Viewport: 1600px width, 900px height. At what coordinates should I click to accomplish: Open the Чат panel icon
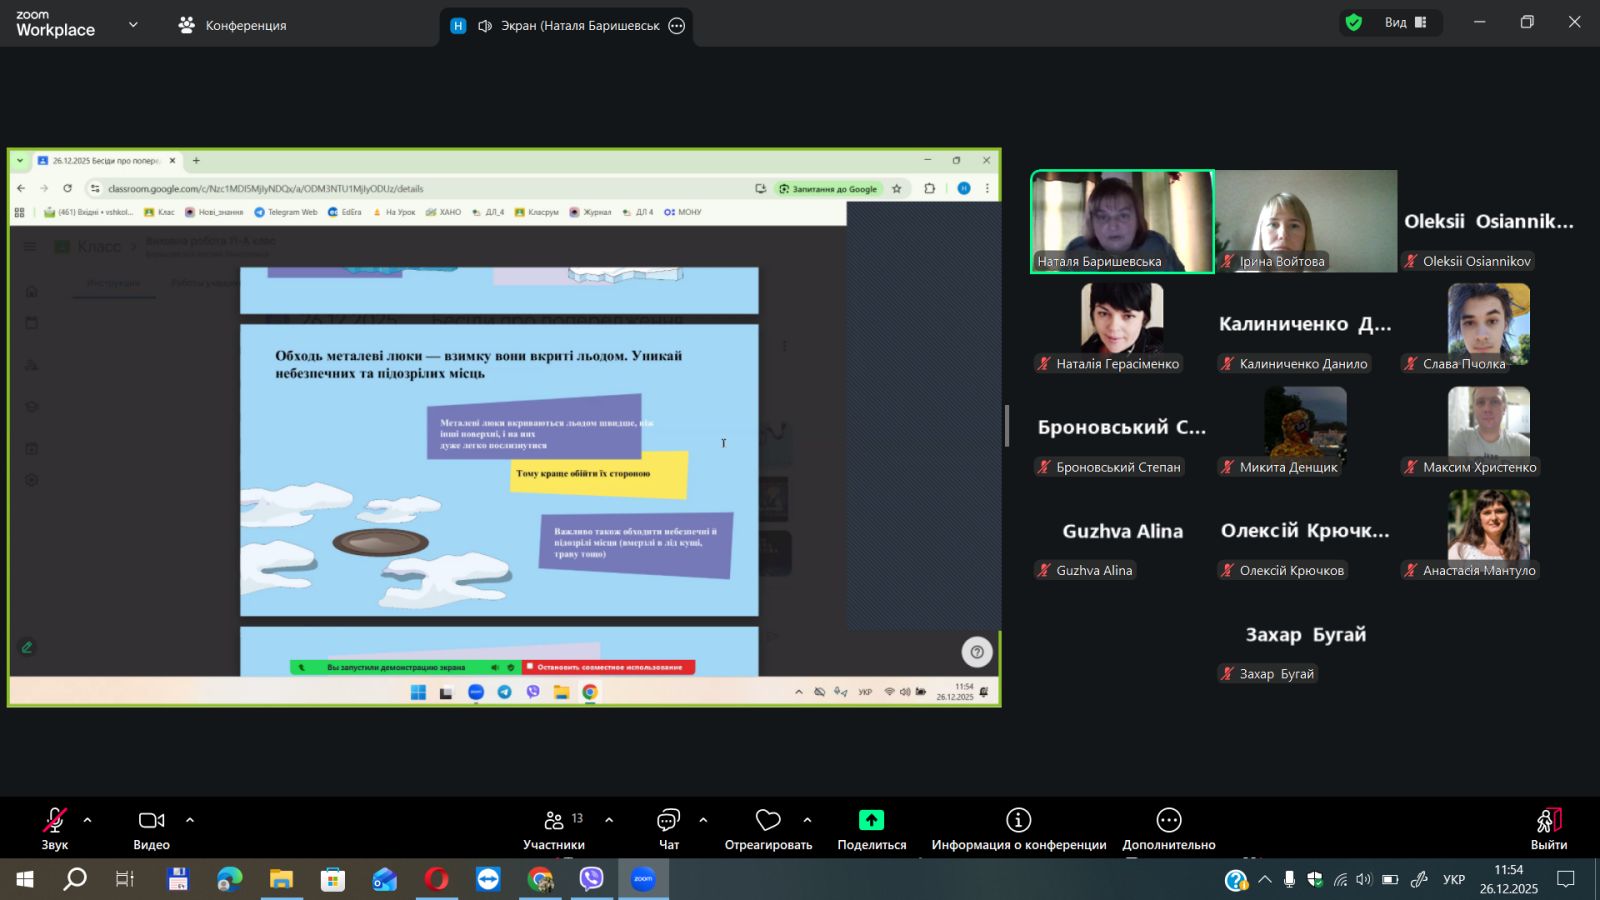click(668, 821)
